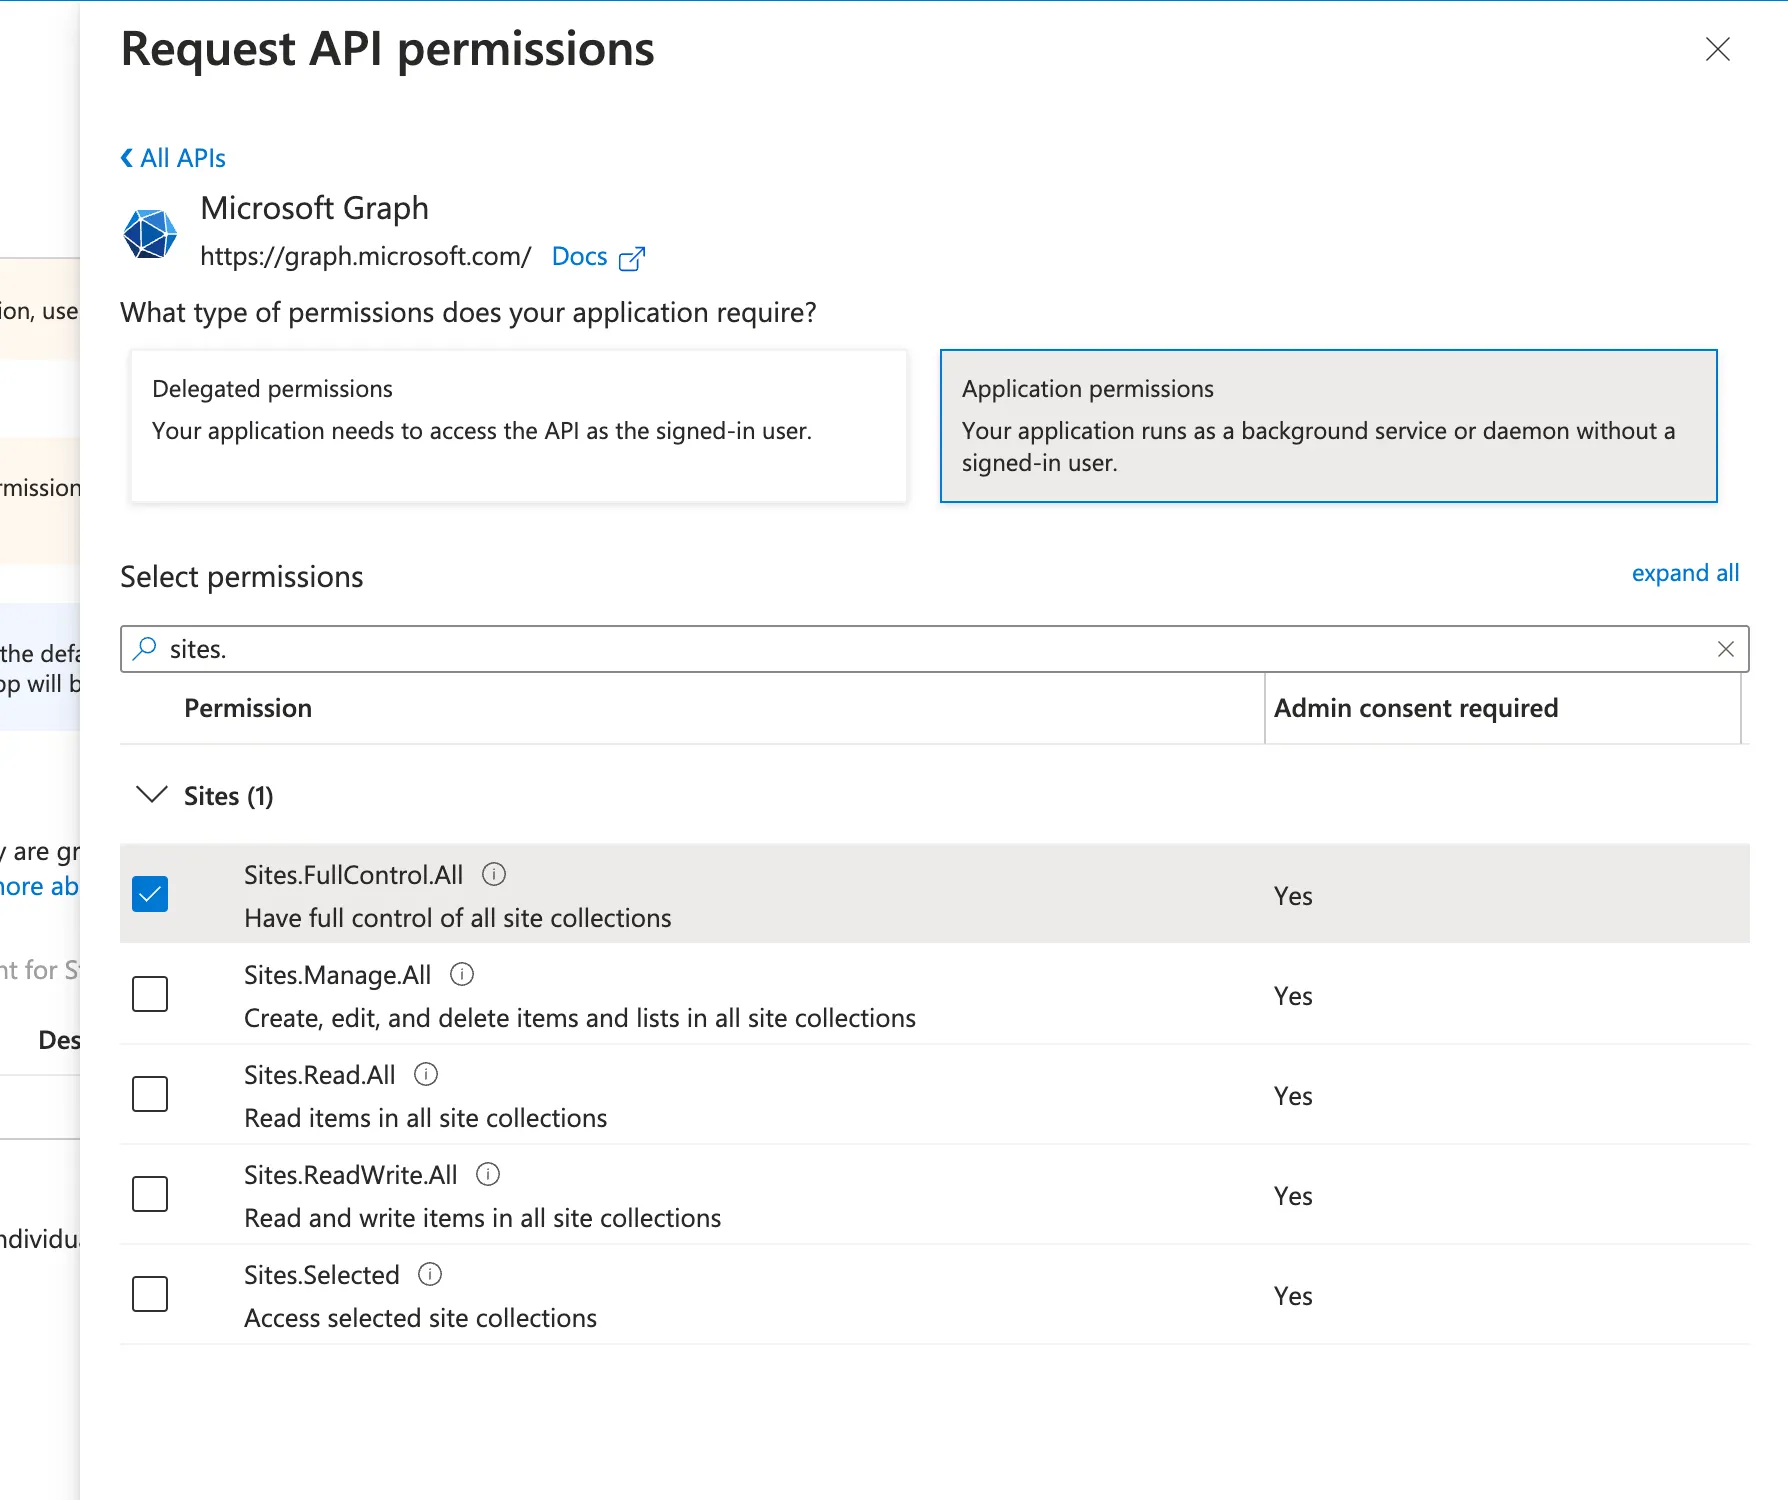Click the info icon next to Sites.ReadWrite.All
This screenshot has height=1500, width=1788.
click(x=488, y=1175)
